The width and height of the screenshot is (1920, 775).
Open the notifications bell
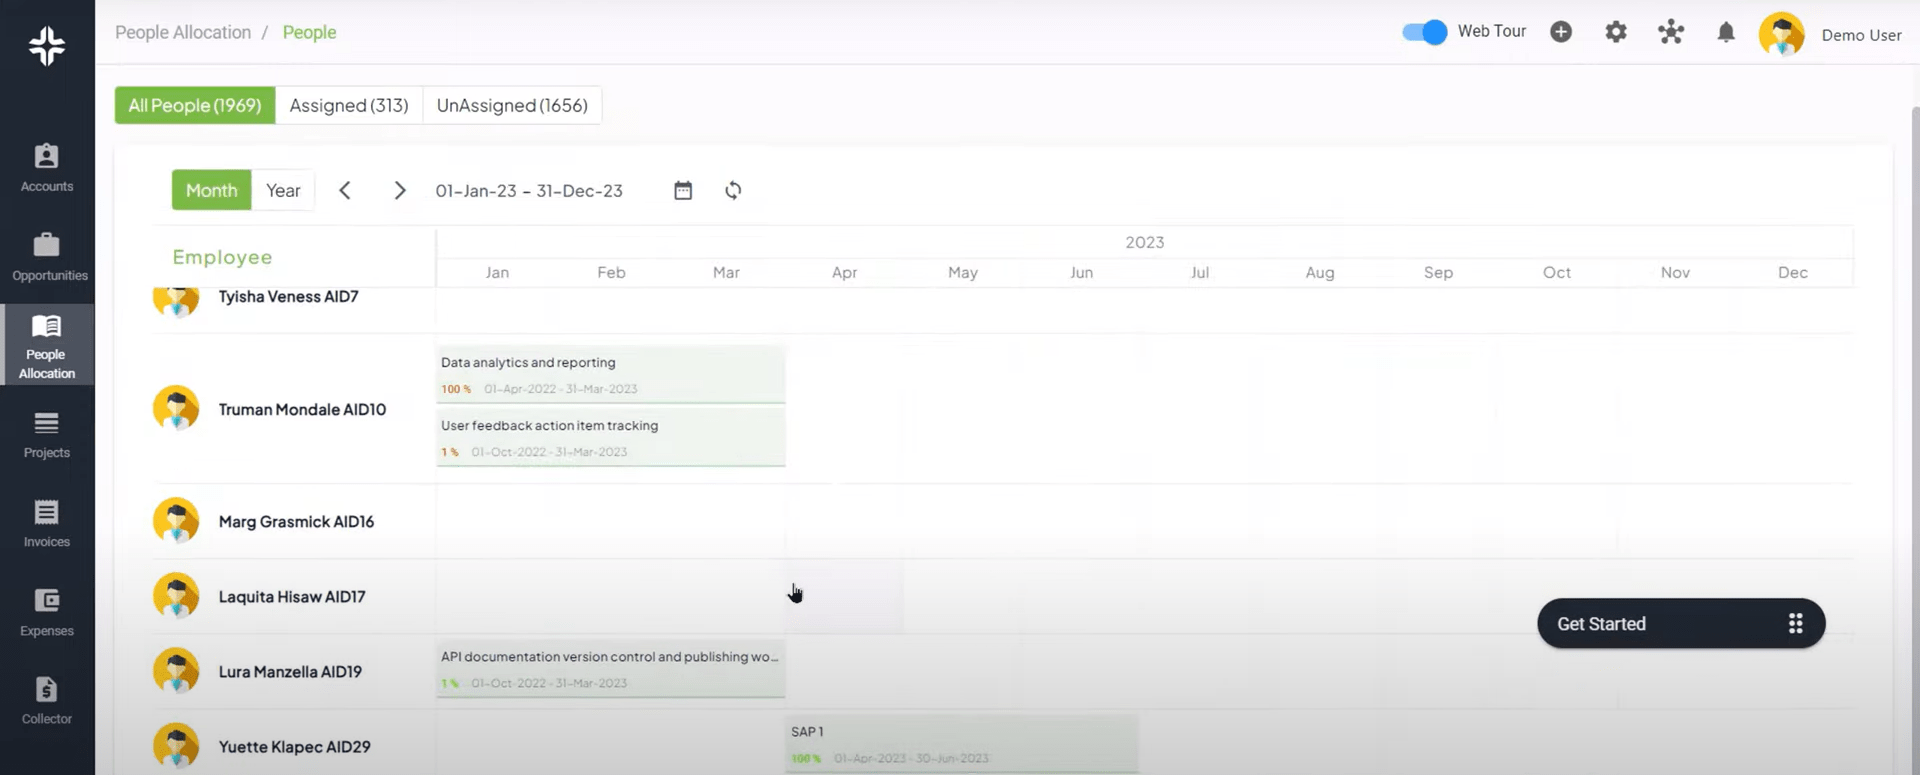(x=1725, y=33)
